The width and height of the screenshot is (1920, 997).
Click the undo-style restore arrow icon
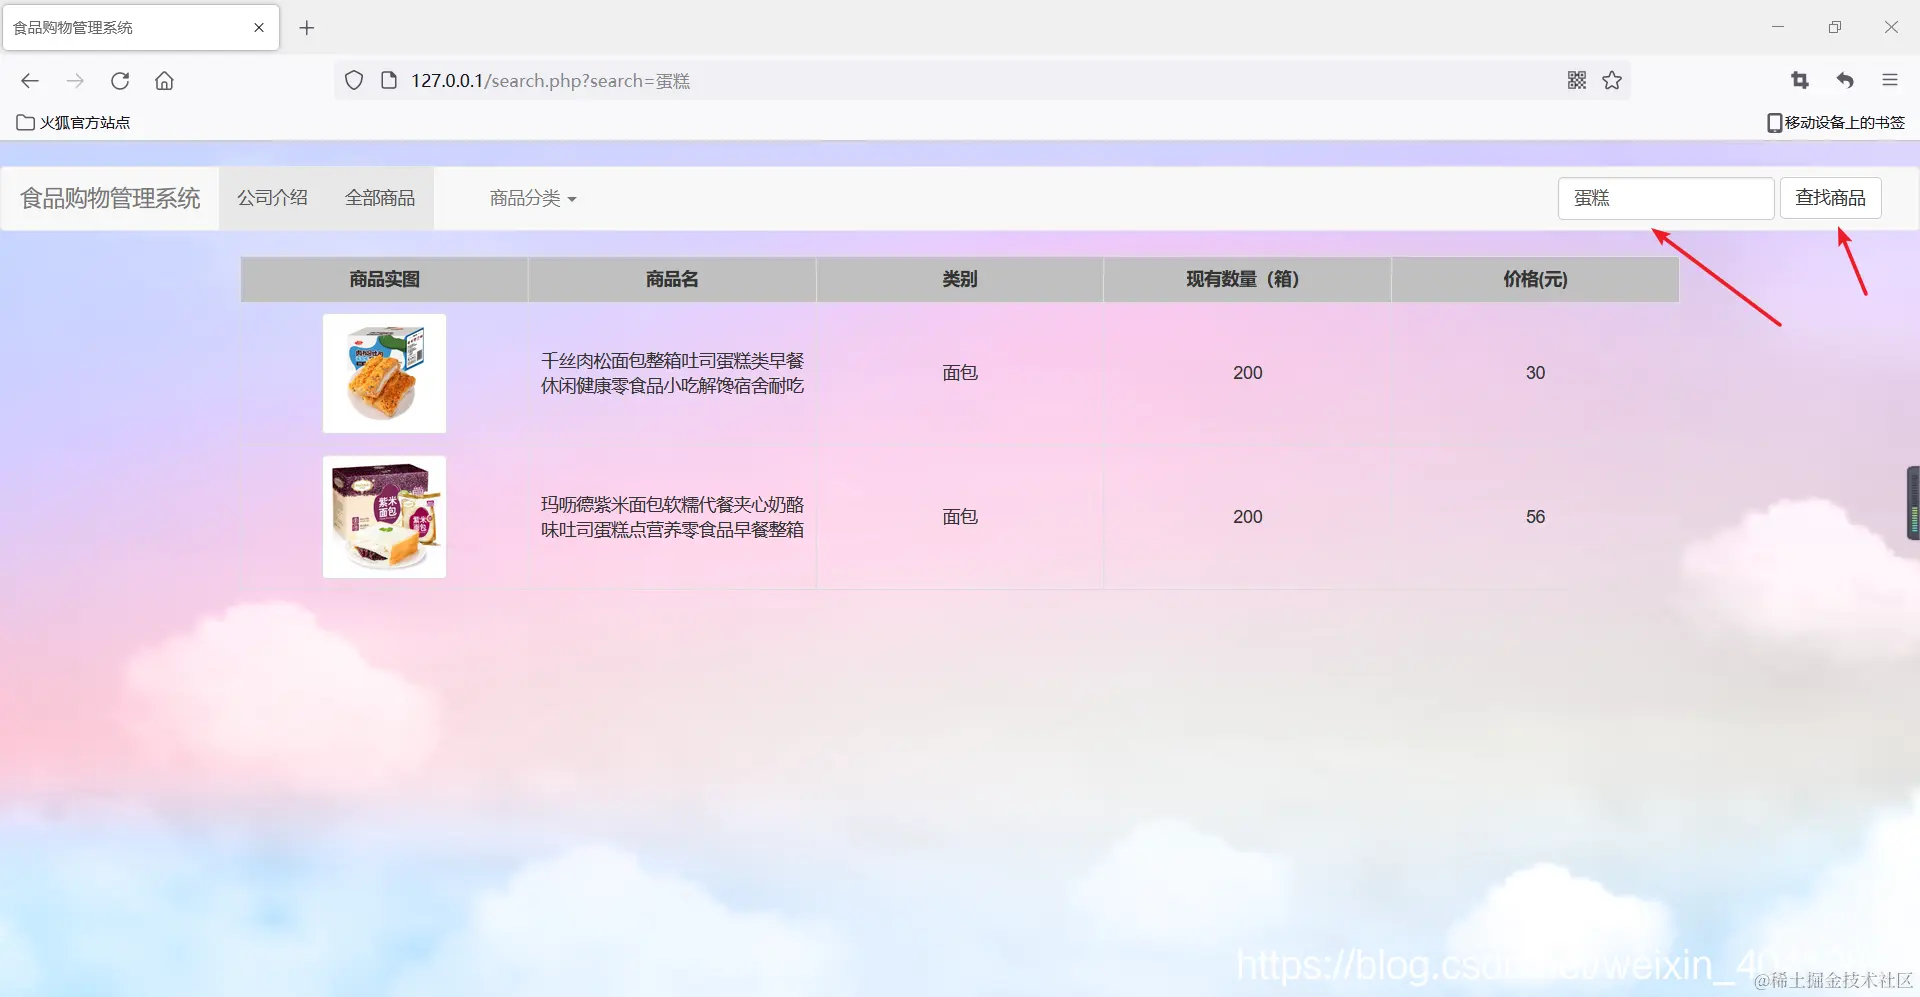(1845, 81)
